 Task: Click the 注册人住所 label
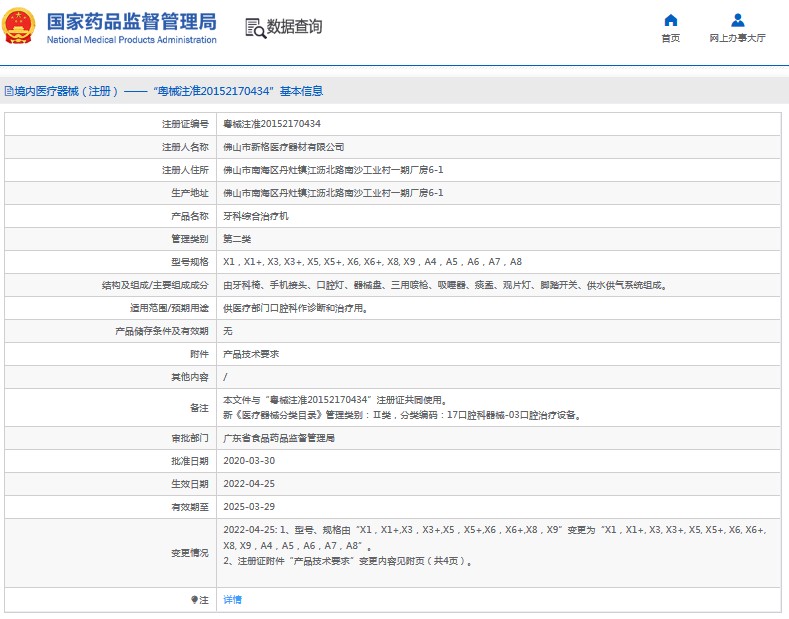click(185, 170)
